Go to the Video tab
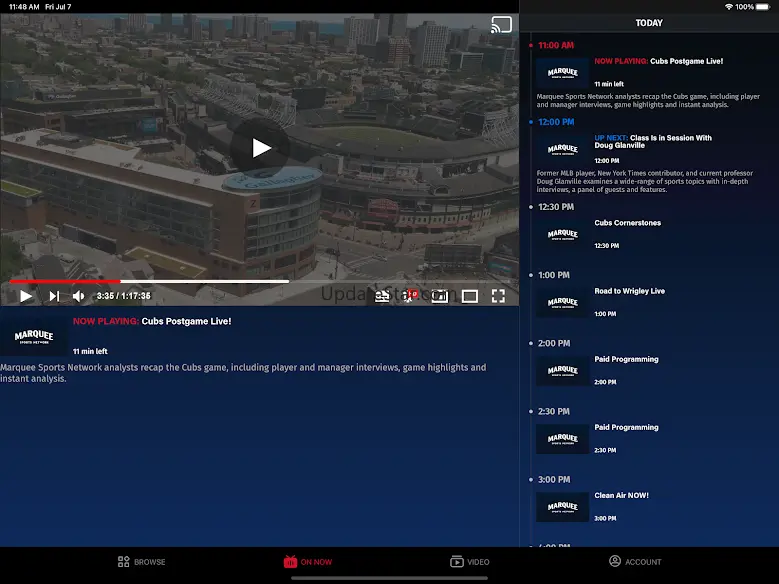This screenshot has width=779, height=584. point(469,562)
